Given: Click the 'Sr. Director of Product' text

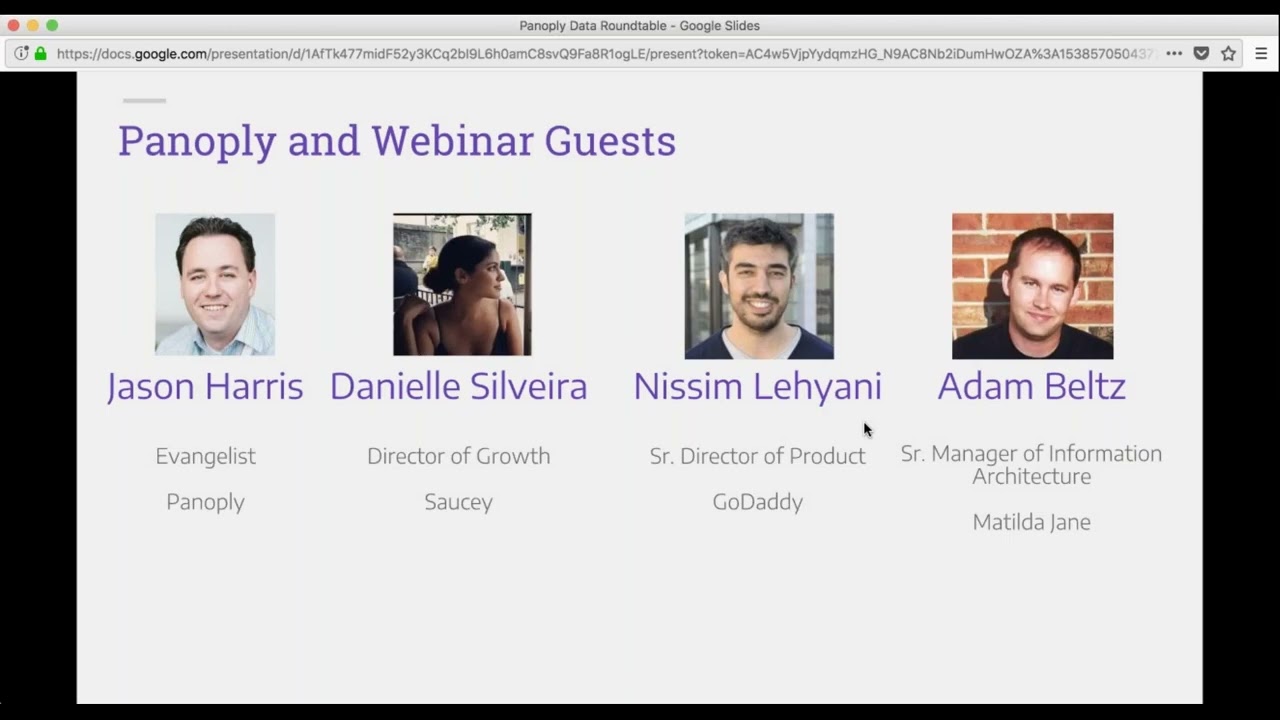Looking at the screenshot, I should 758,456.
